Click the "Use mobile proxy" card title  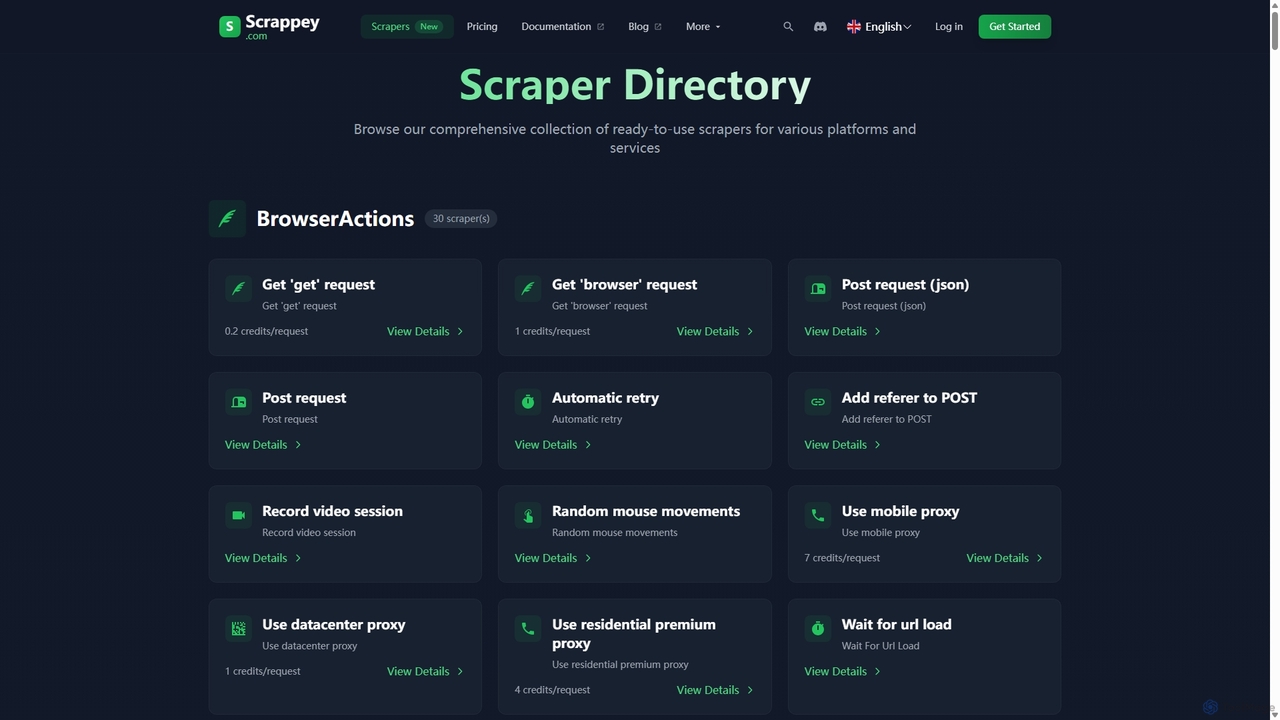[x=900, y=511]
